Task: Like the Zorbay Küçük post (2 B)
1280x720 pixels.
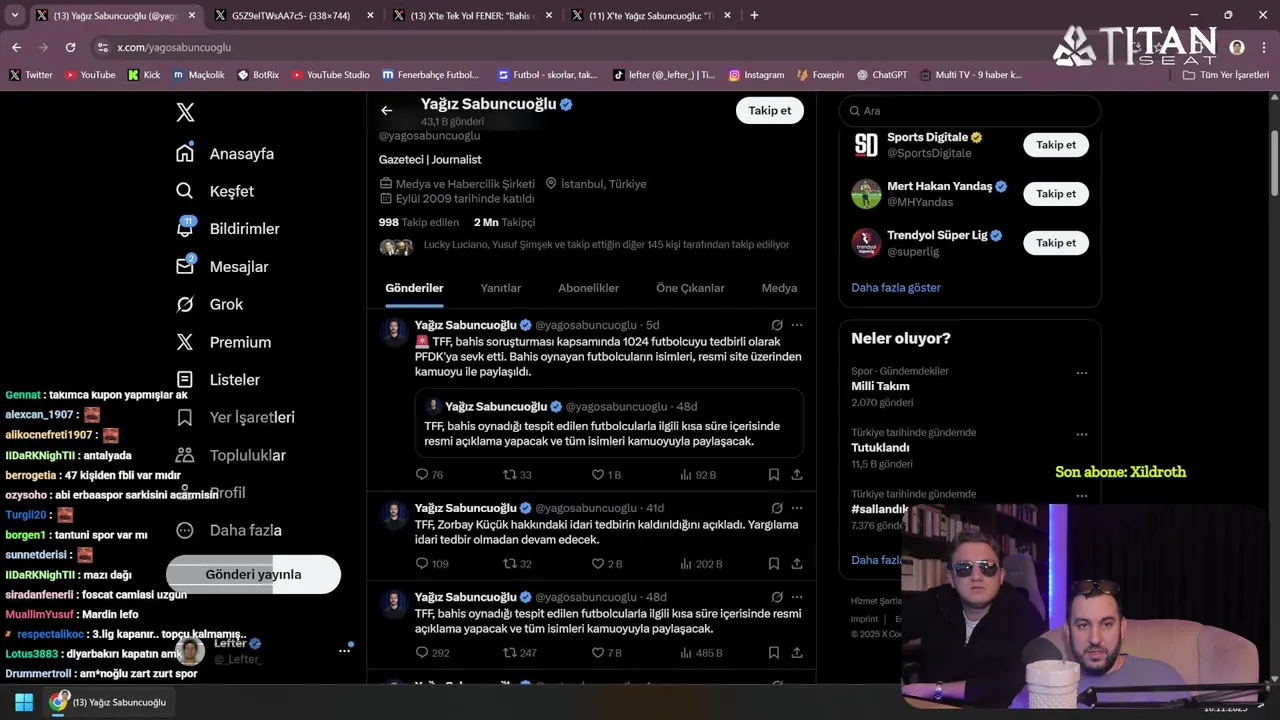Action: coord(606,564)
